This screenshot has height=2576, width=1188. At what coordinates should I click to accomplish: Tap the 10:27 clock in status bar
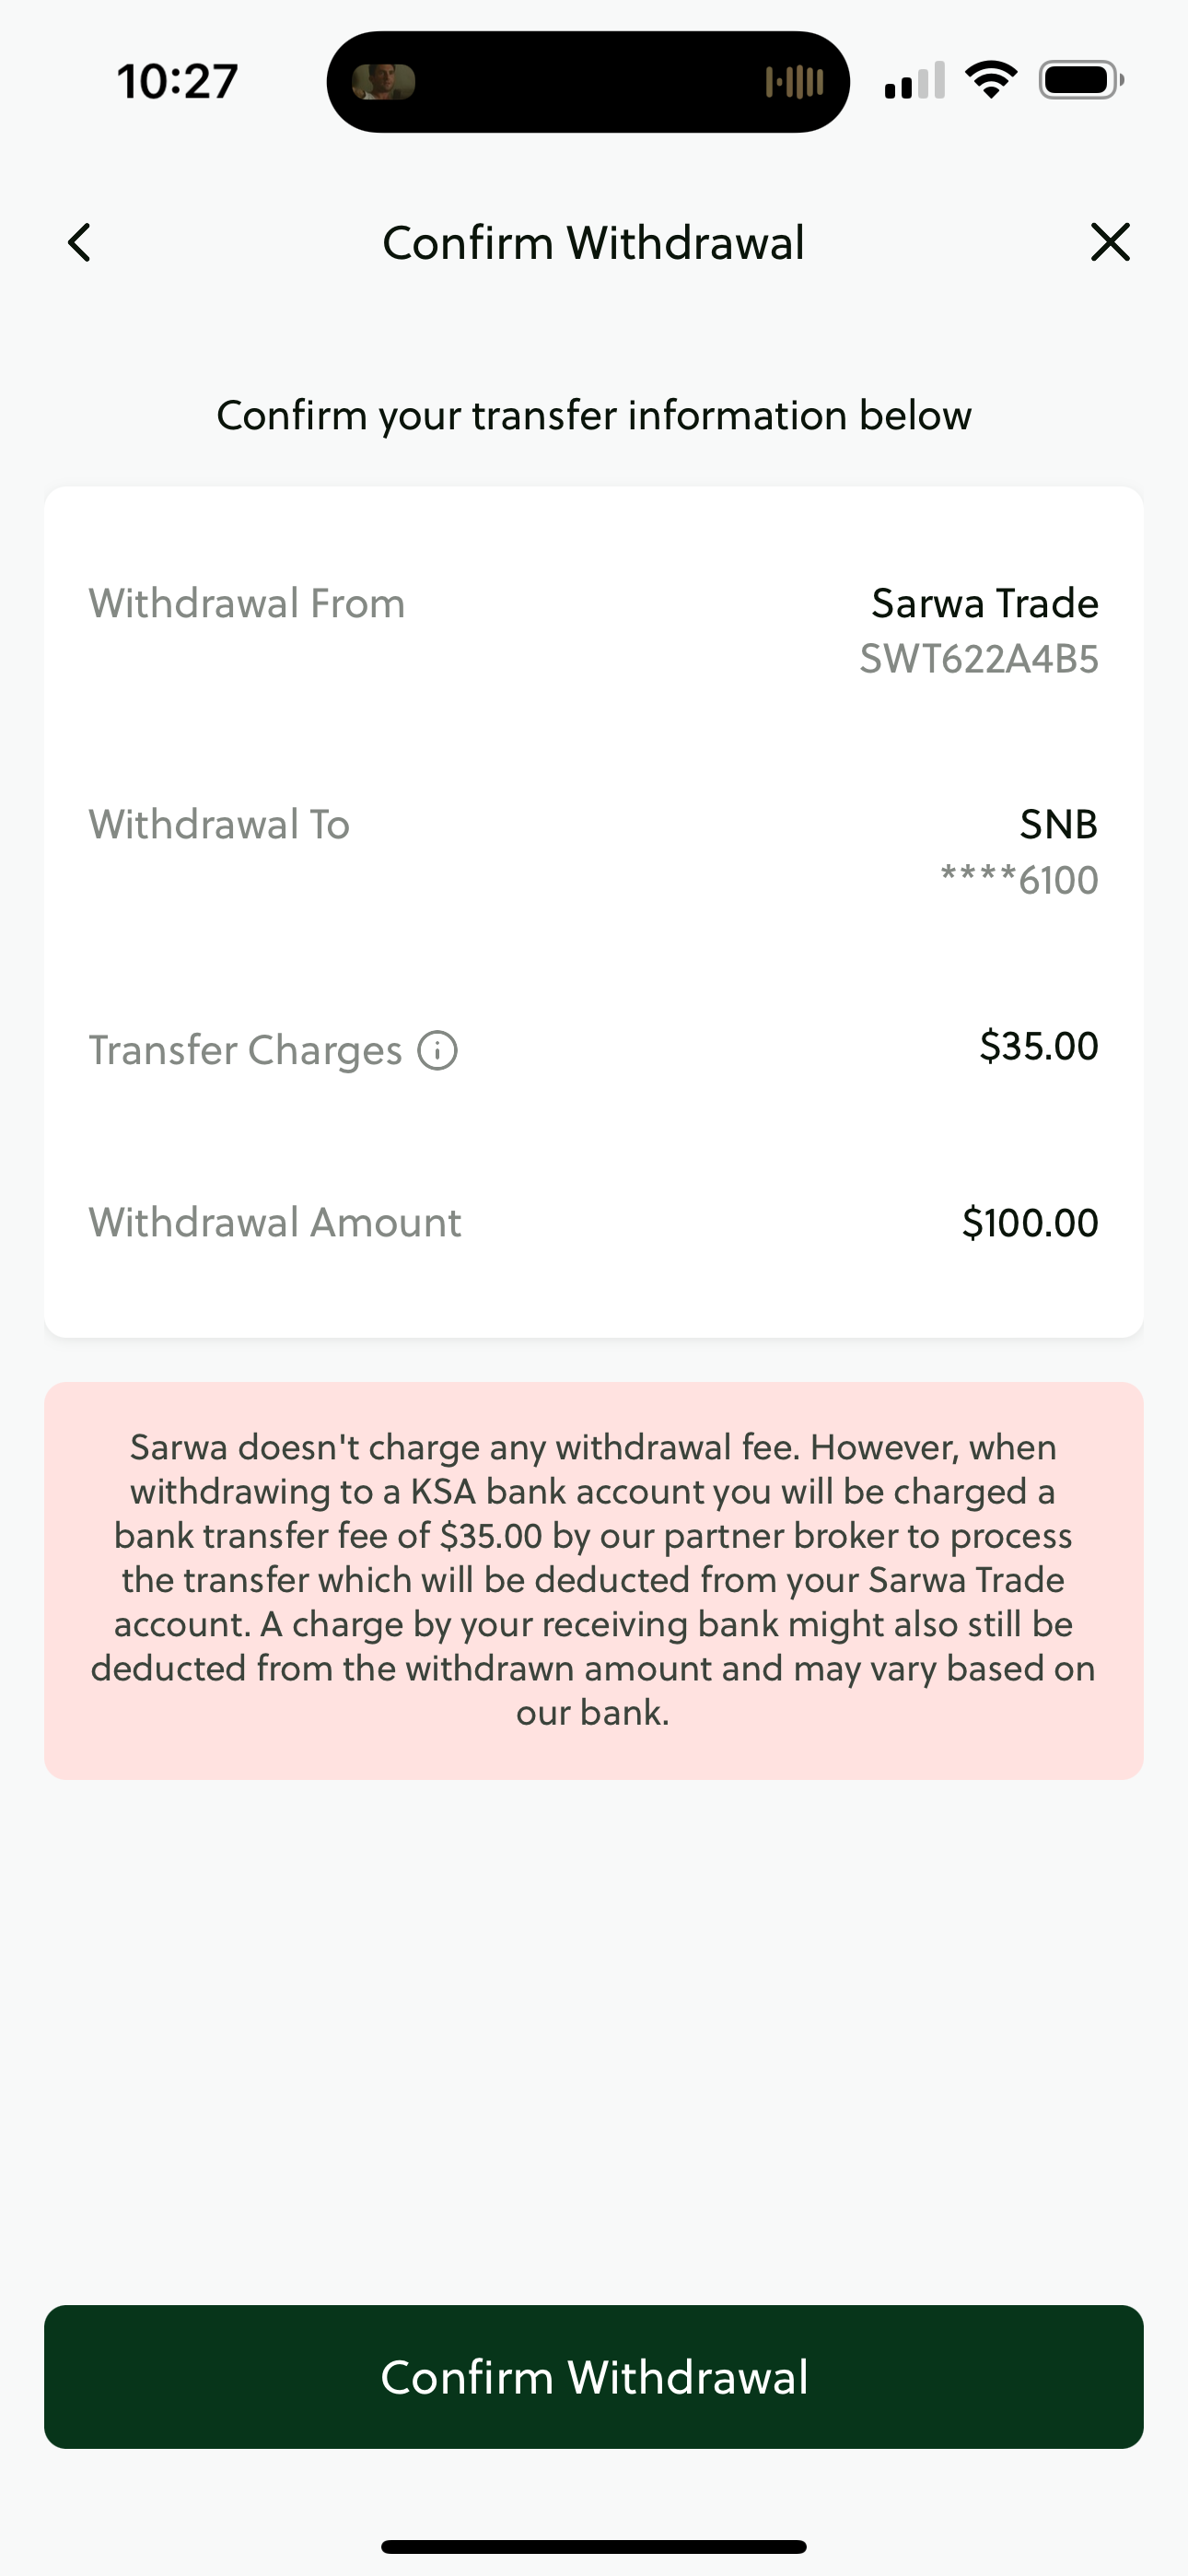(x=177, y=82)
